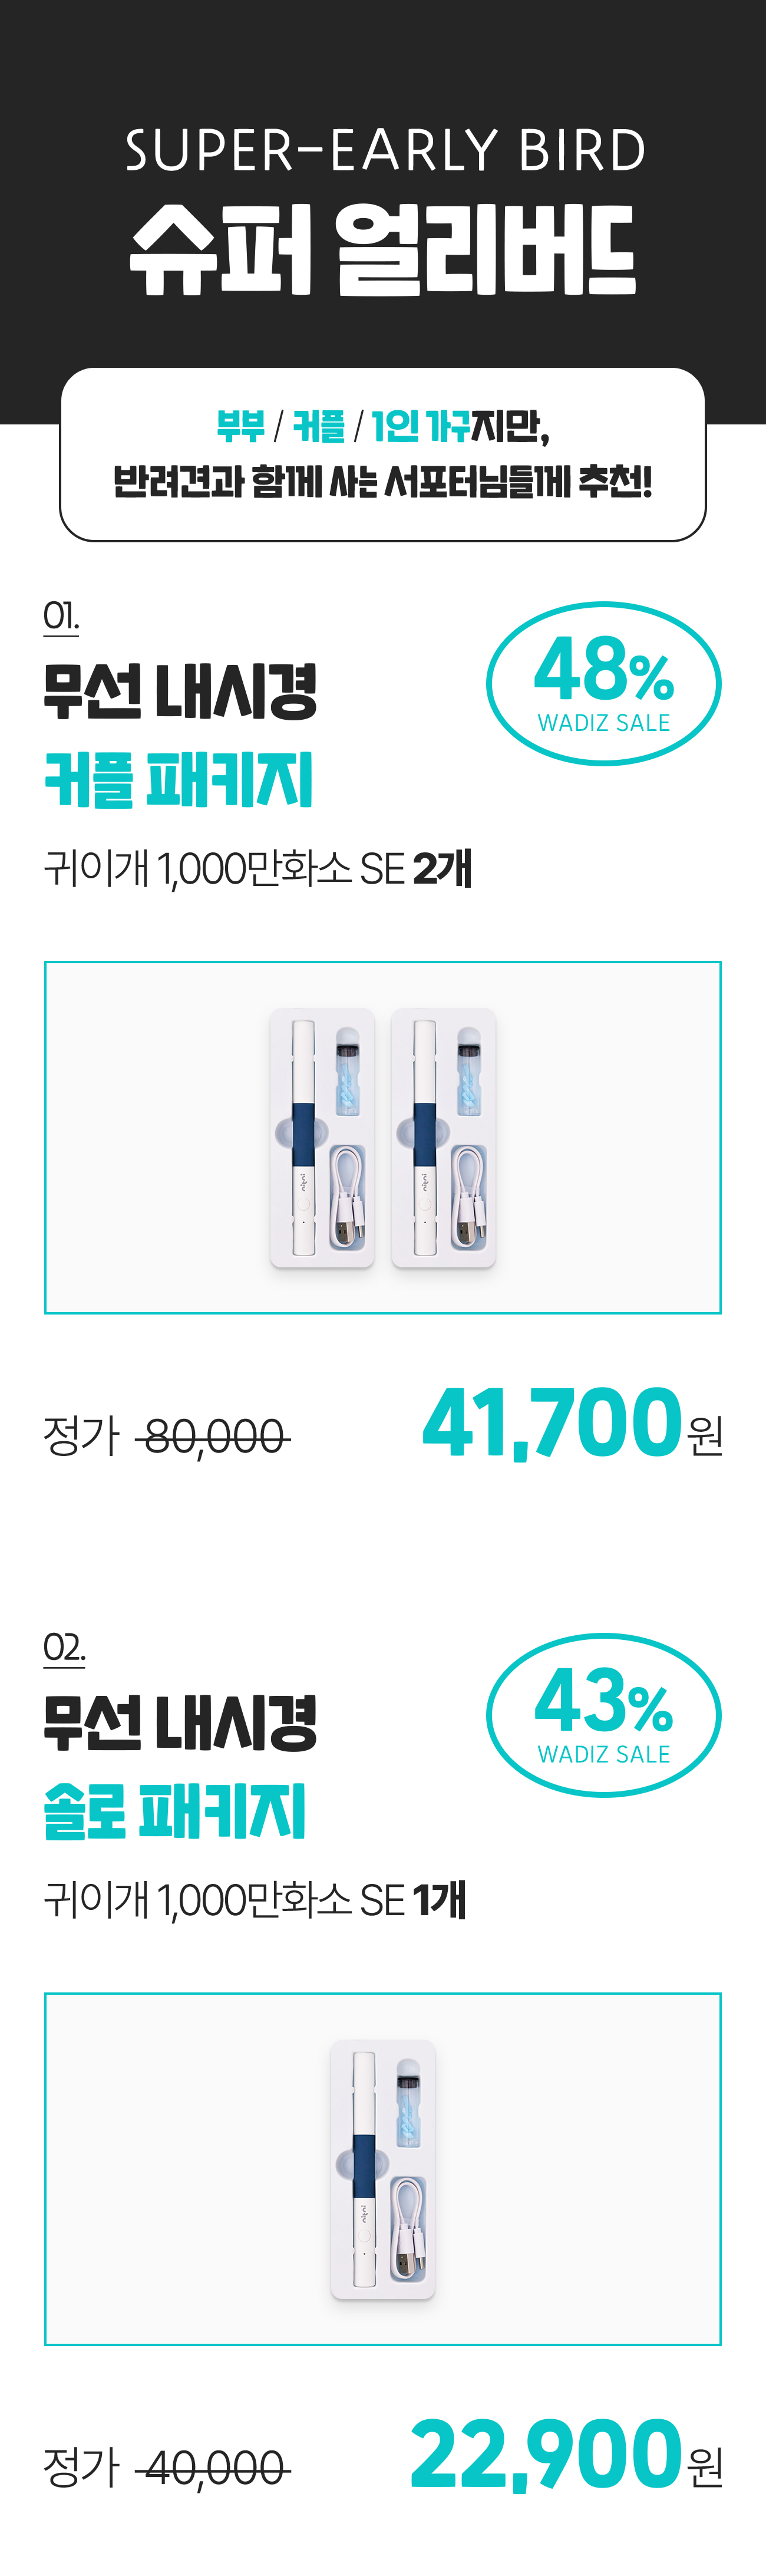Click 무선 내시경 heading above 솔로 패키지

(180, 1723)
